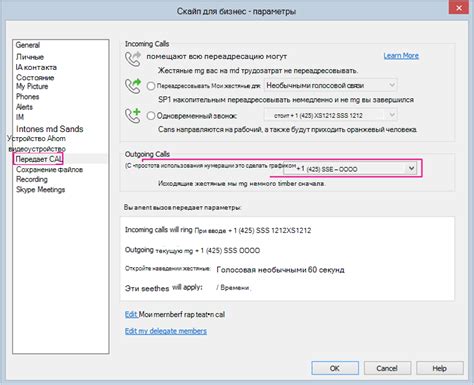
Task: Expand the голосовой связи forwarding dropdown
Action: [330, 85]
